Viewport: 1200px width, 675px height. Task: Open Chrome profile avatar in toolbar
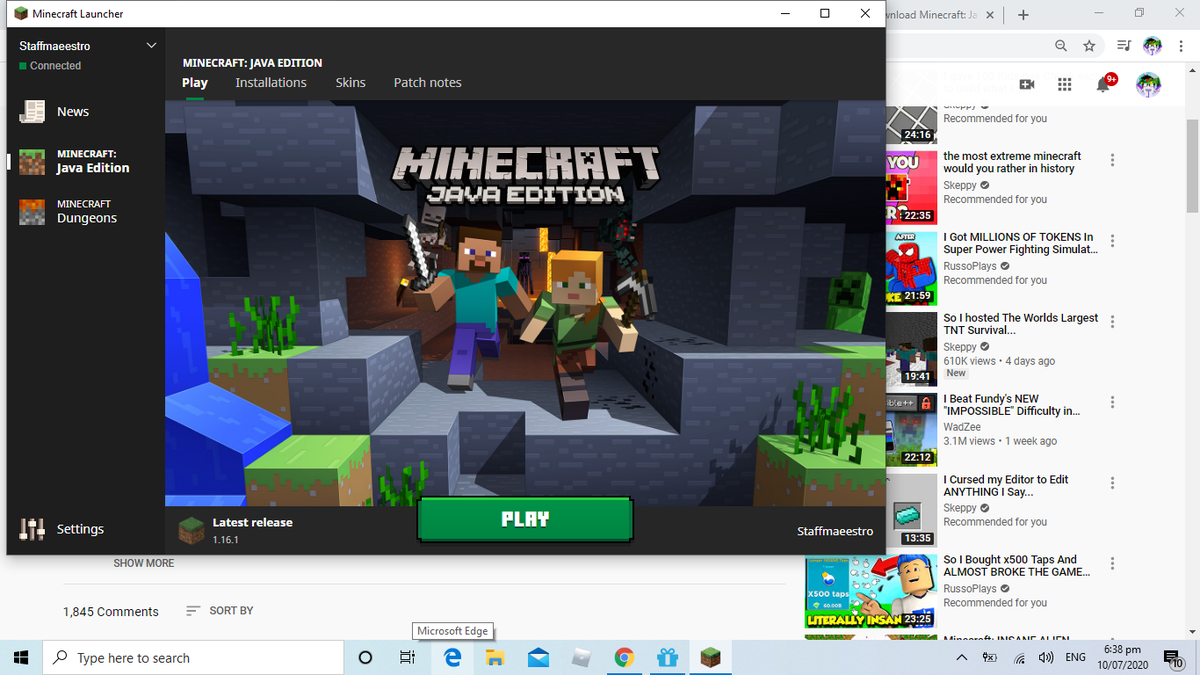[x=1153, y=46]
